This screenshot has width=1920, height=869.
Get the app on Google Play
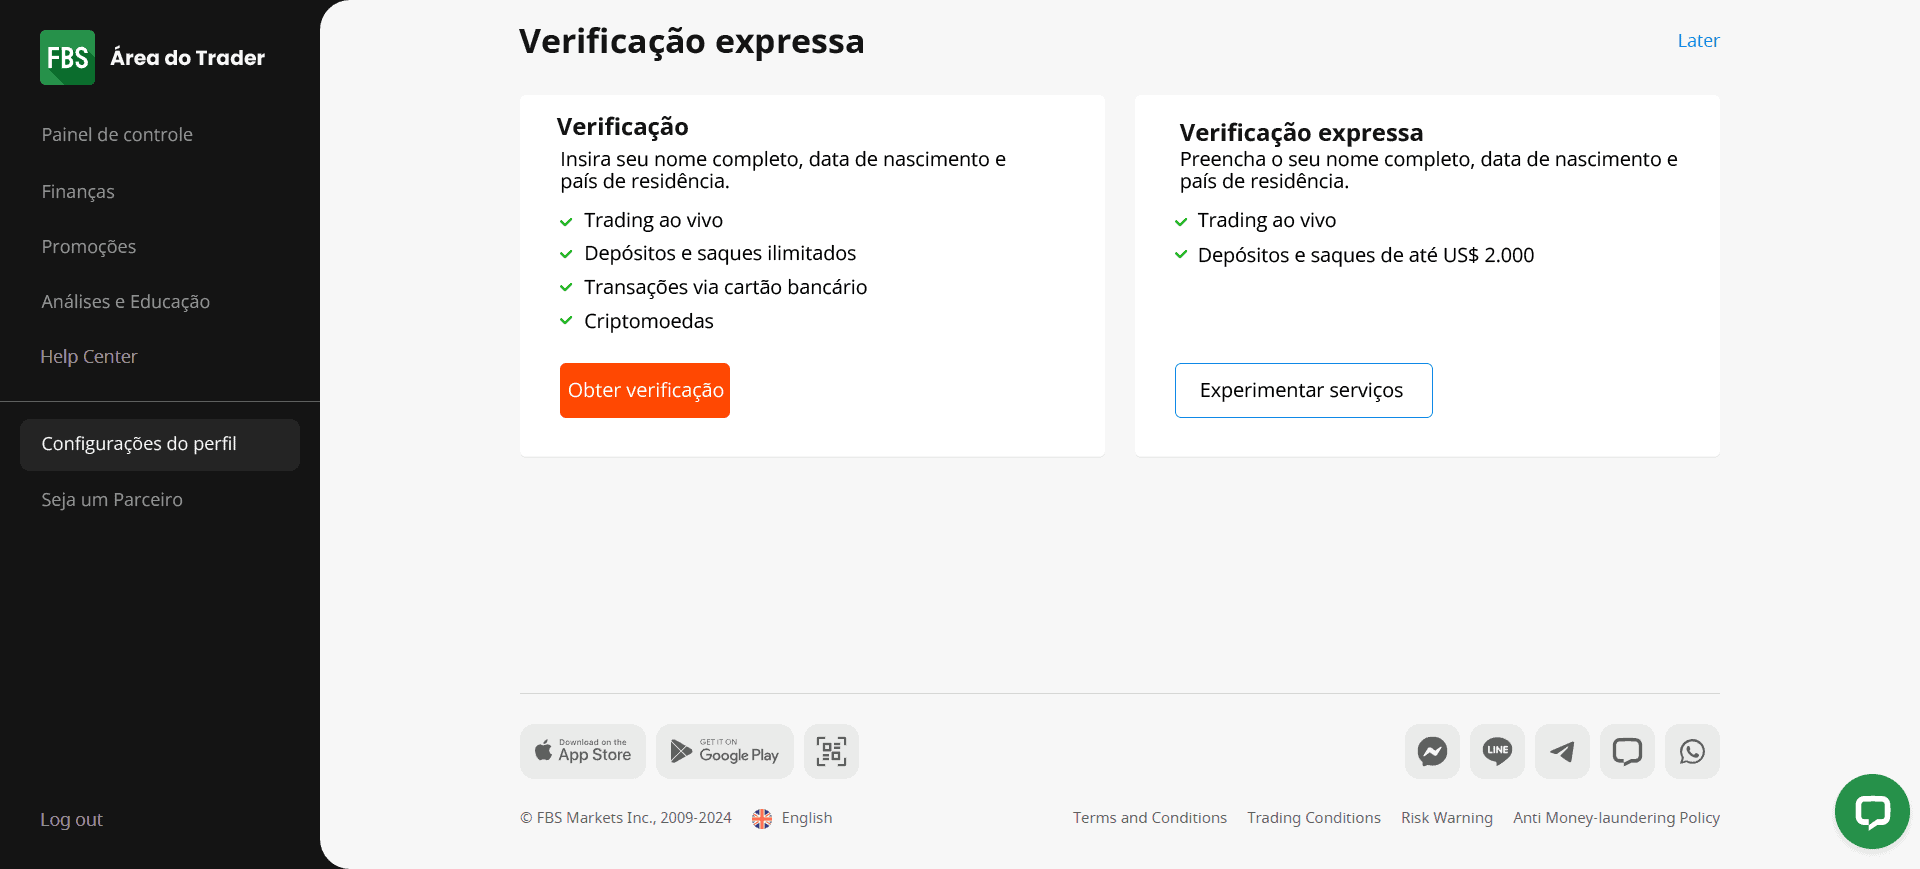(x=724, y=751)
